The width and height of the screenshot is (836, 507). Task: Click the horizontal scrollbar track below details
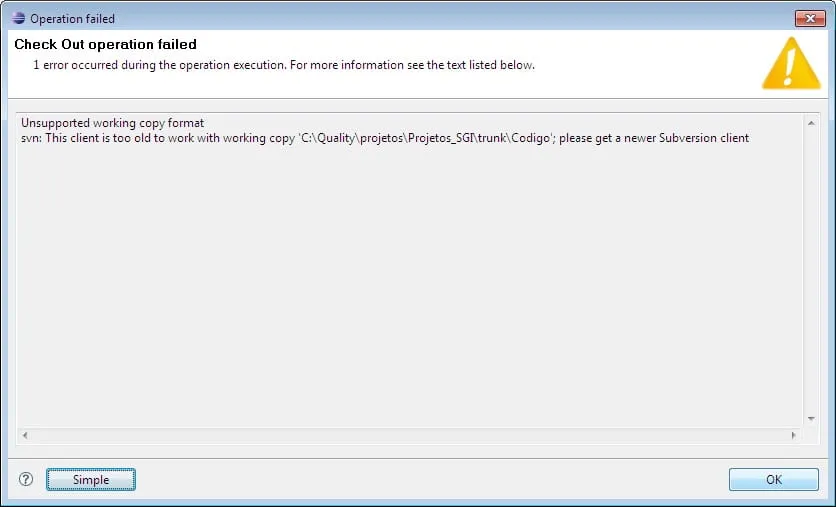tap(400, 436)
